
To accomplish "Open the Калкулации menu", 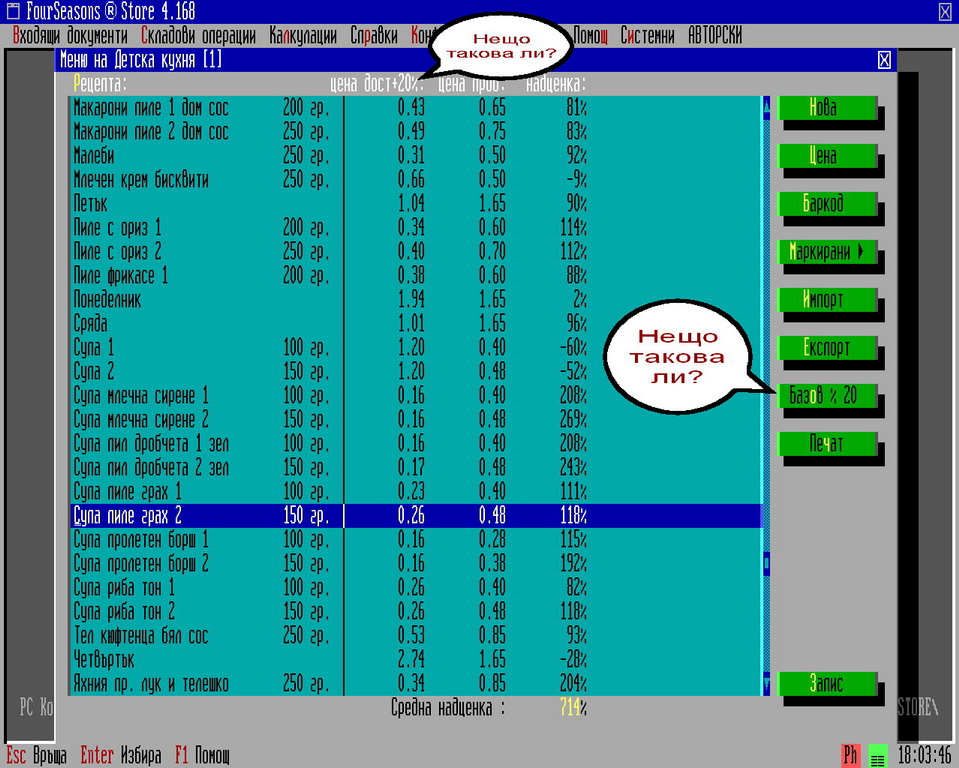I will pyautogui.click(x=302, y=36).
